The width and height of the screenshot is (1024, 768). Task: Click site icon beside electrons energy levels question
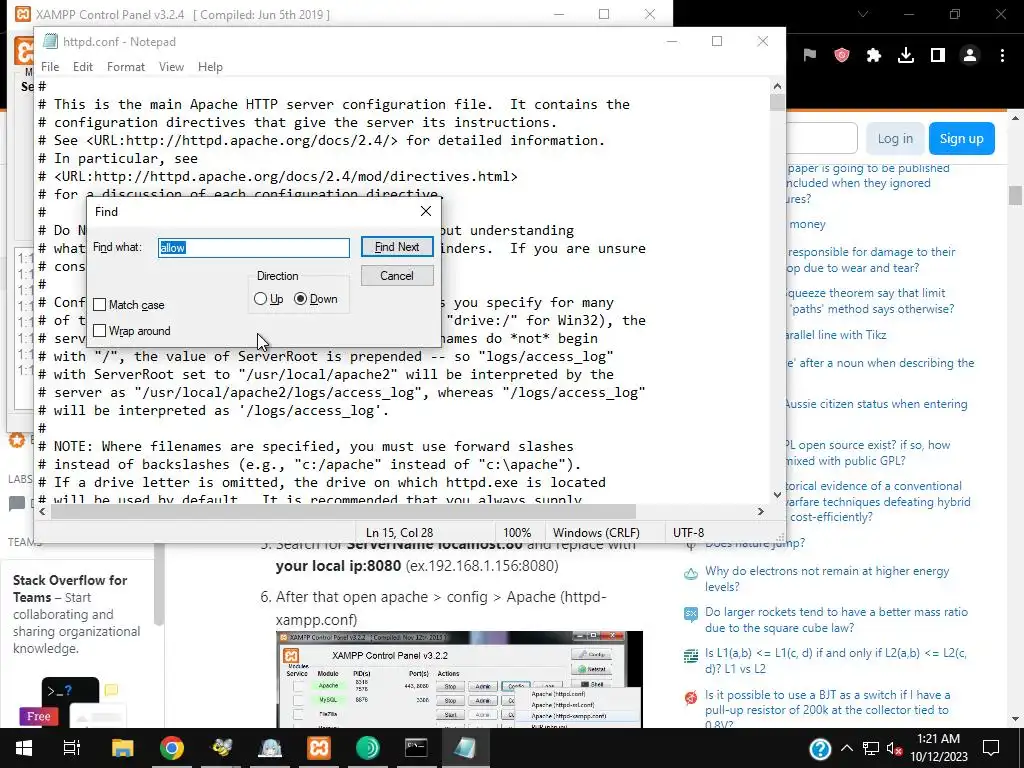click(691, 574)
